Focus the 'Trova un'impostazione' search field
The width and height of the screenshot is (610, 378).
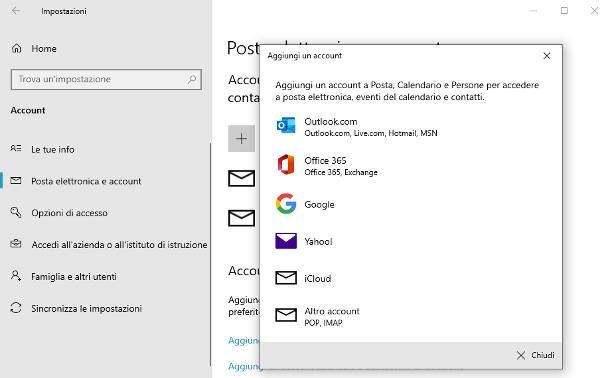pos(106,79)
